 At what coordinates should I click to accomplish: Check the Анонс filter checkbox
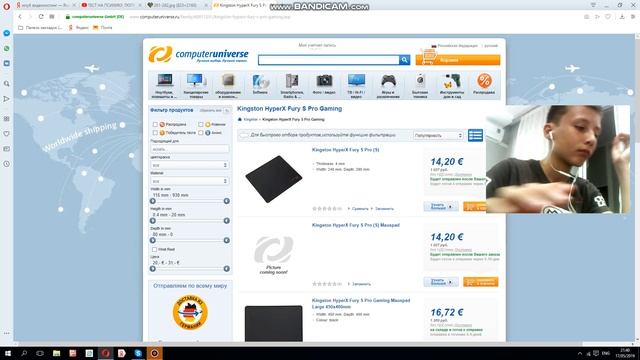(x=201, y=133)
